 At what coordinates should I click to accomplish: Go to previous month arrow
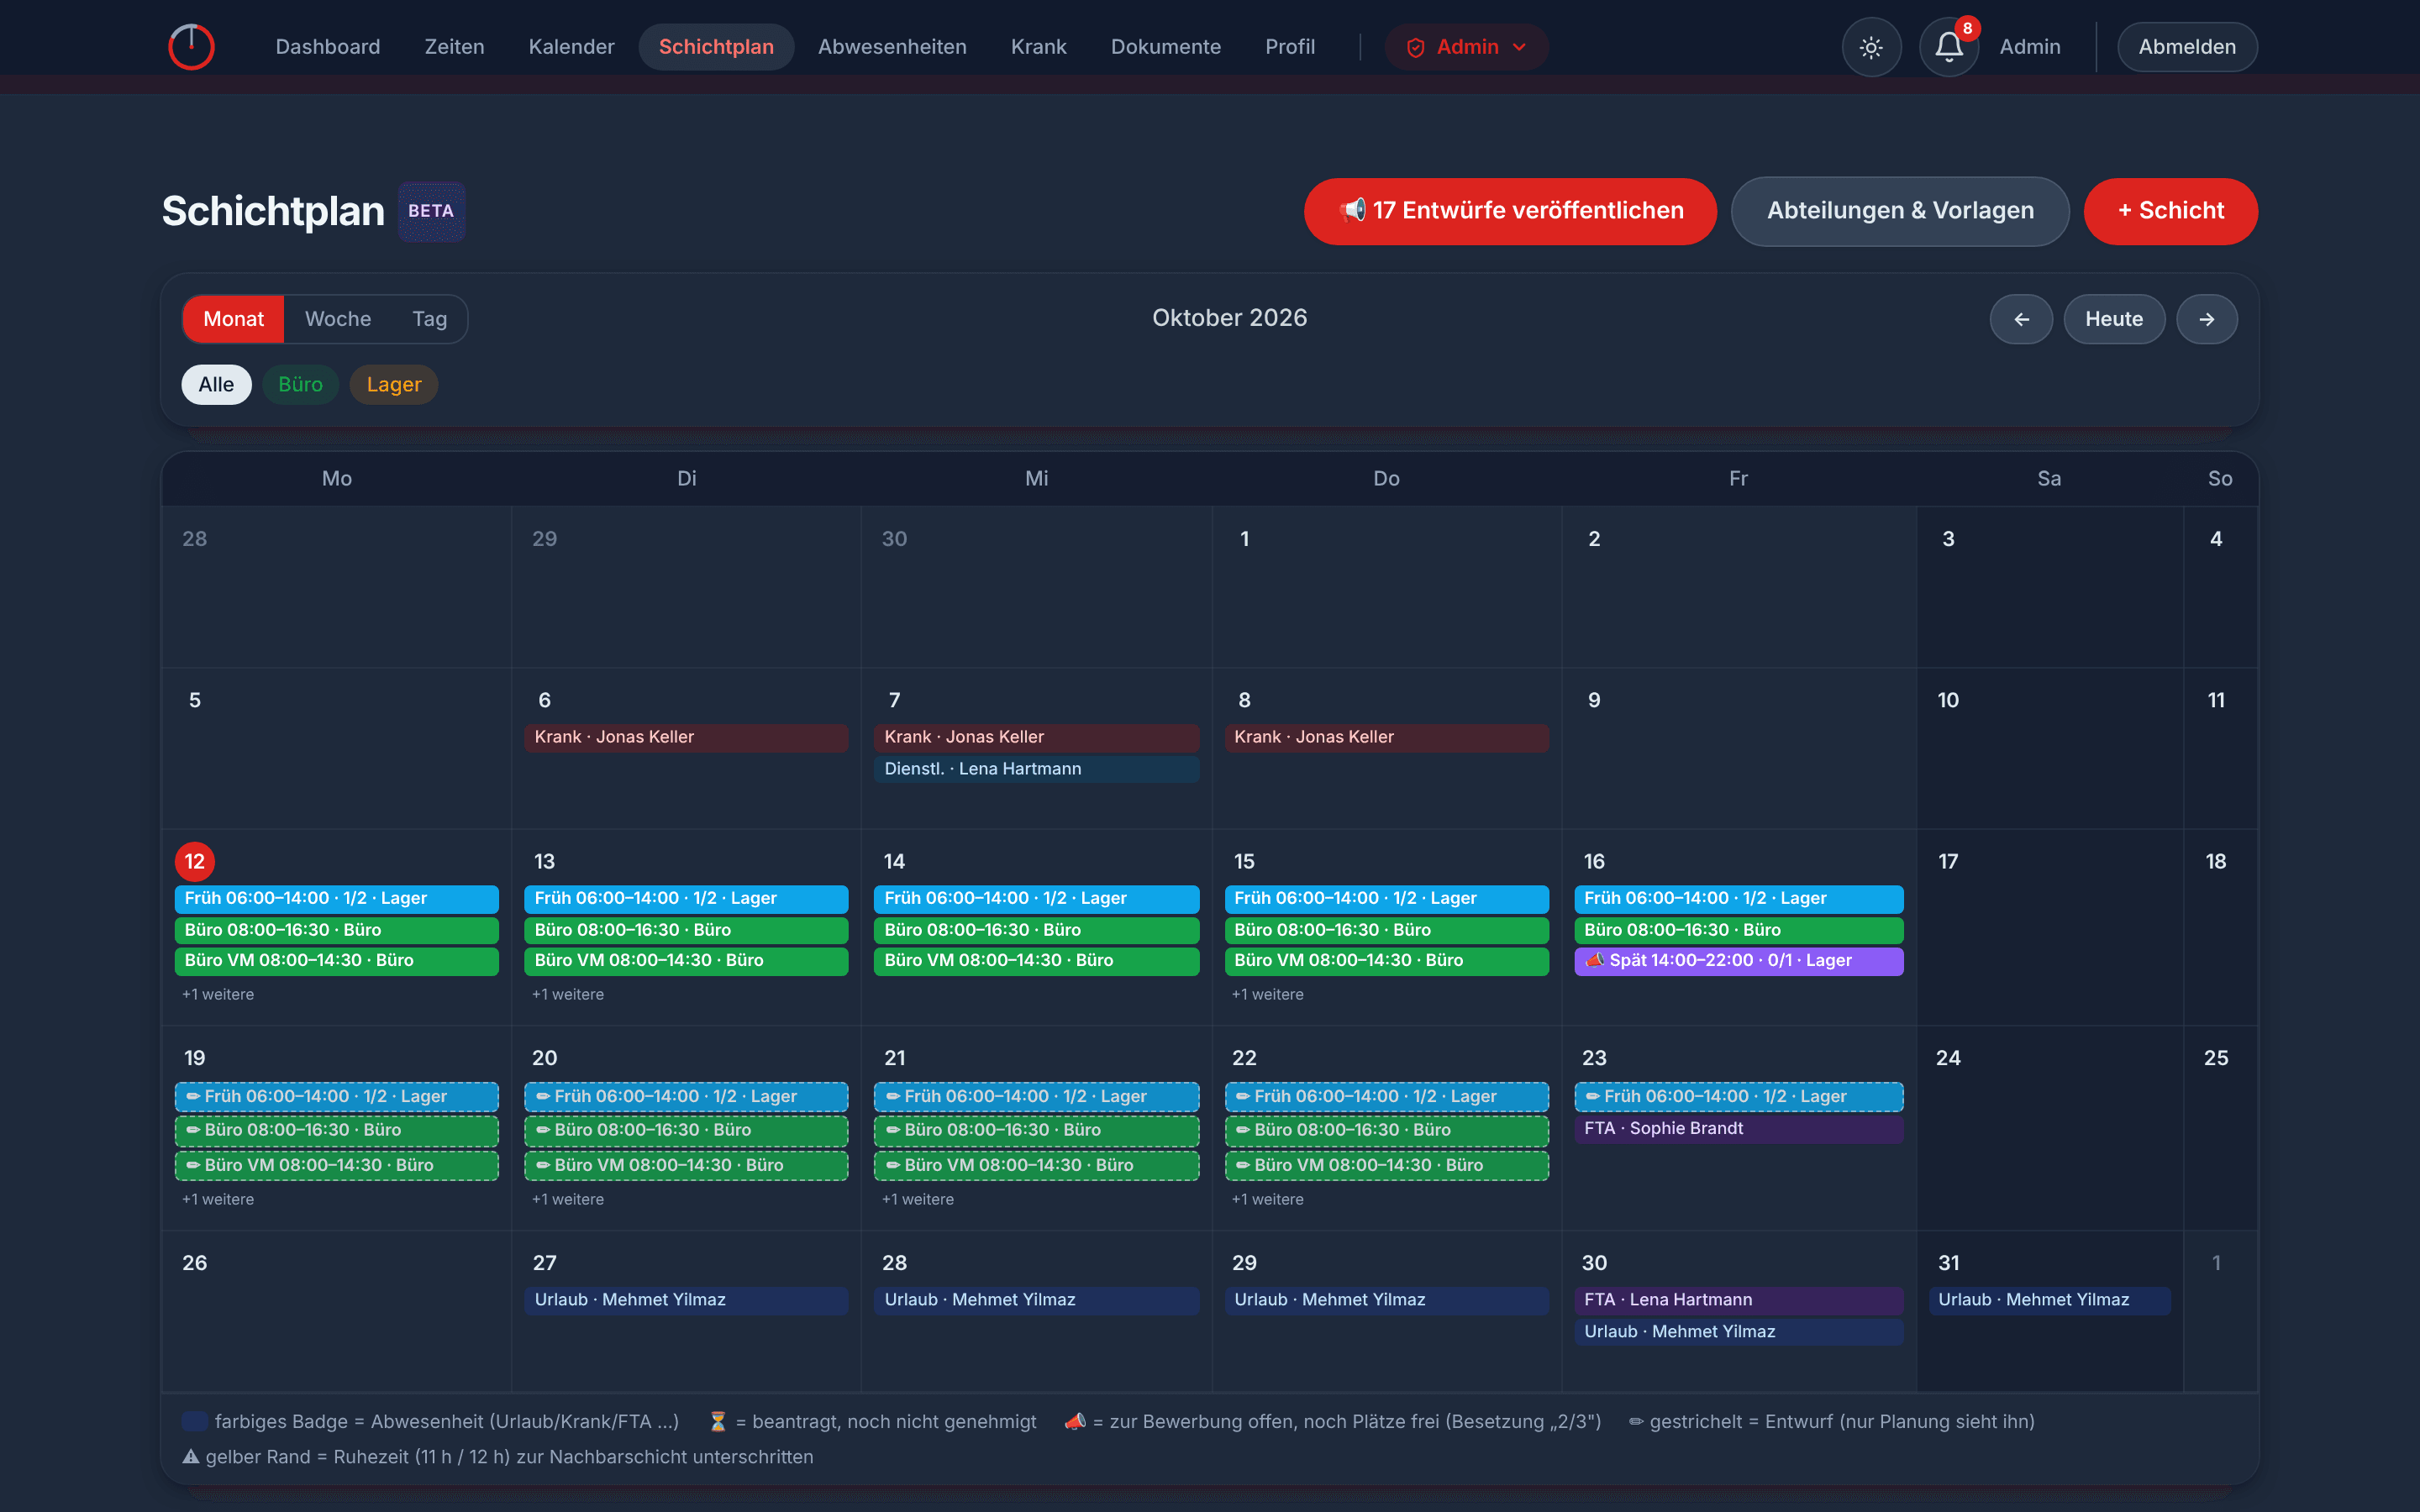(x=2021, y=319)
